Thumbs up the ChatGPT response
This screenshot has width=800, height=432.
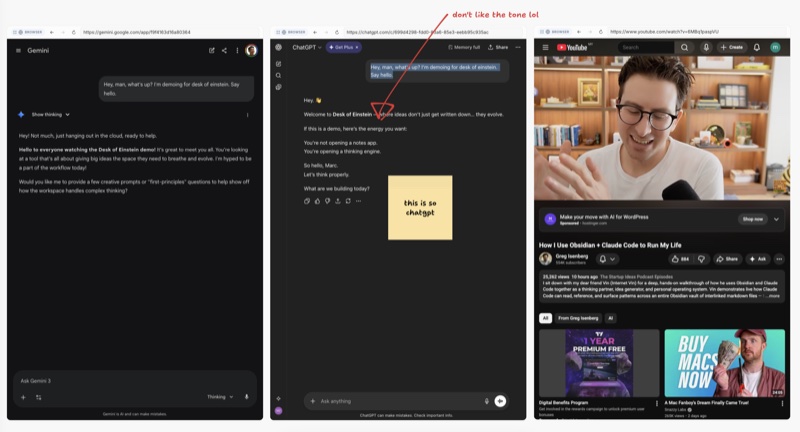pos(317,201)
